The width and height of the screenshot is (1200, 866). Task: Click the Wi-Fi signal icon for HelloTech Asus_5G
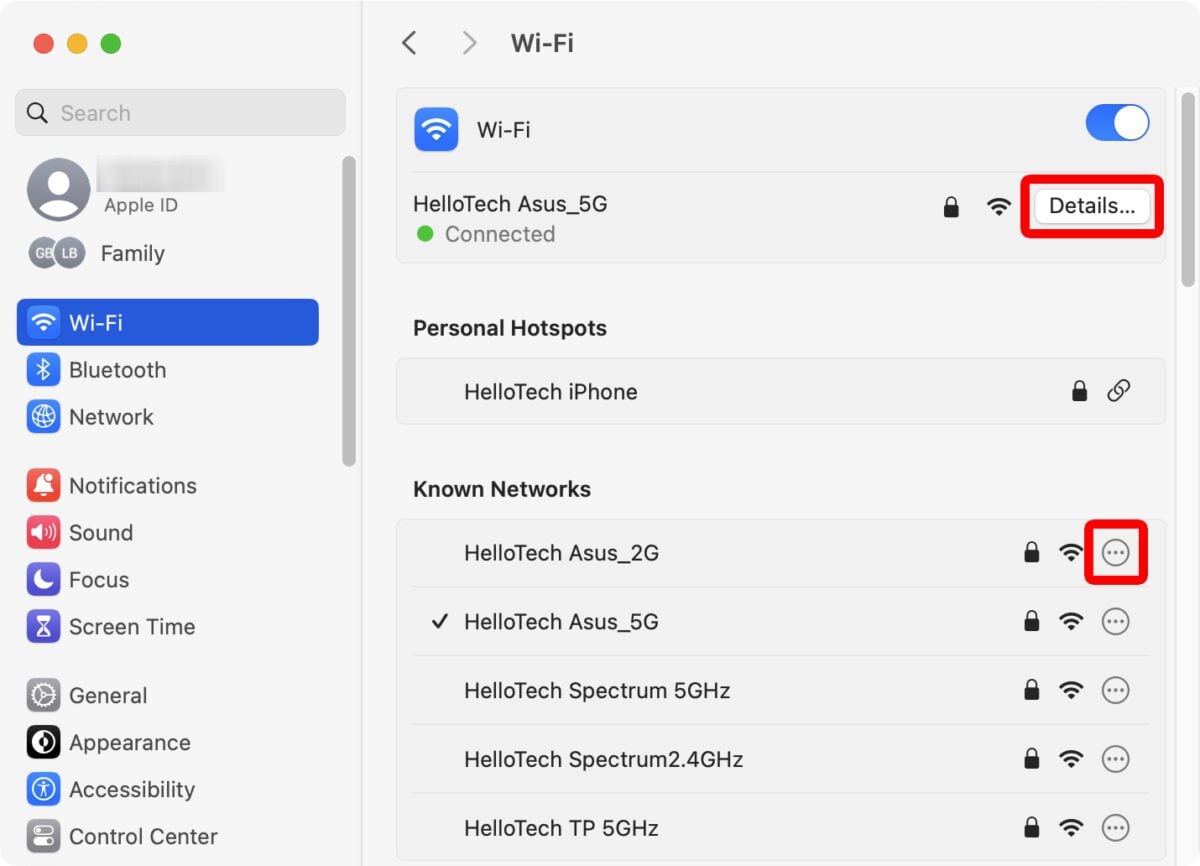click(998, 206)
